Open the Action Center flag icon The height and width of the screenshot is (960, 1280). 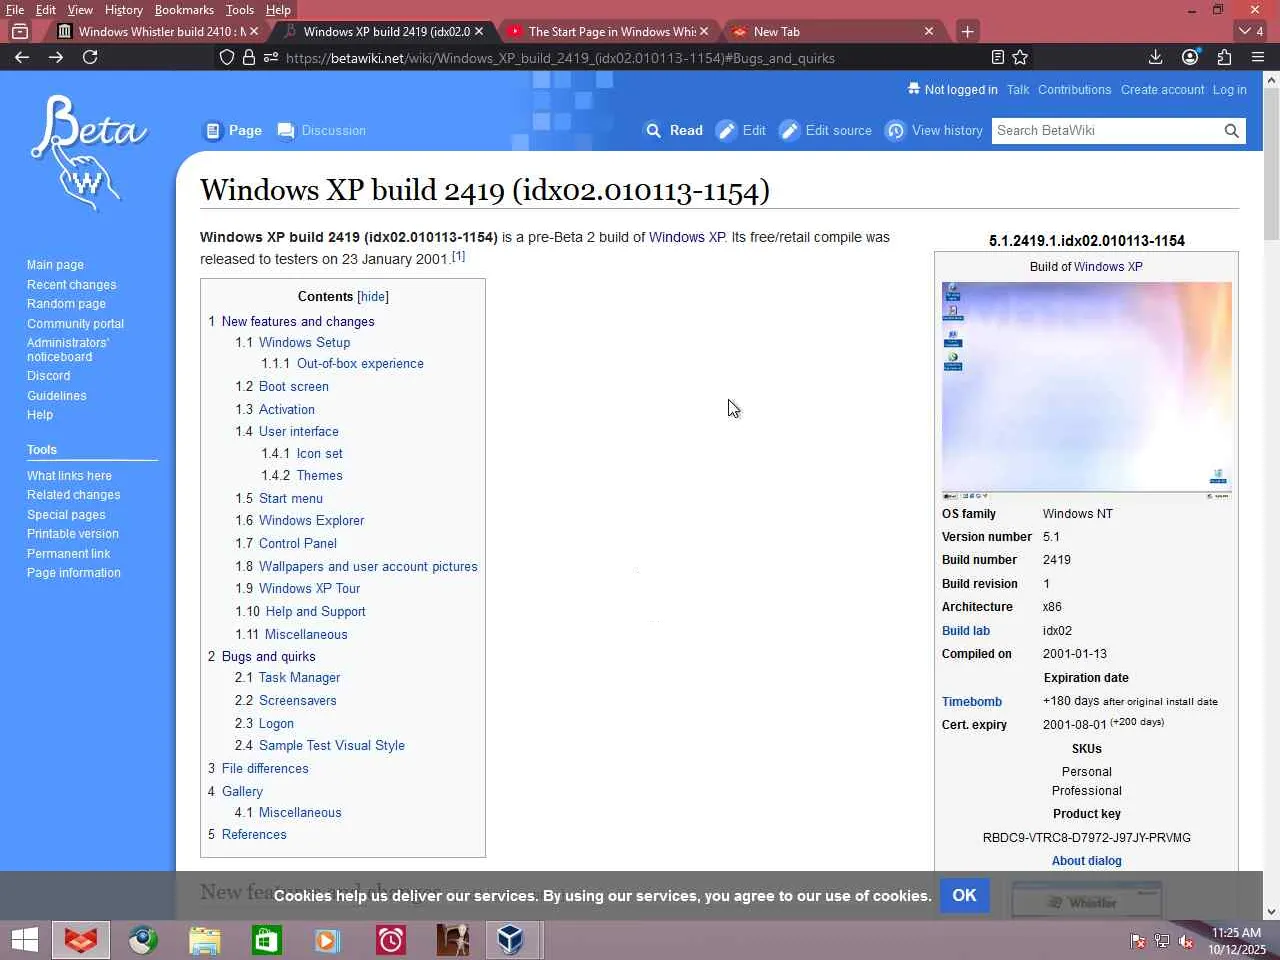[1138, 941]
